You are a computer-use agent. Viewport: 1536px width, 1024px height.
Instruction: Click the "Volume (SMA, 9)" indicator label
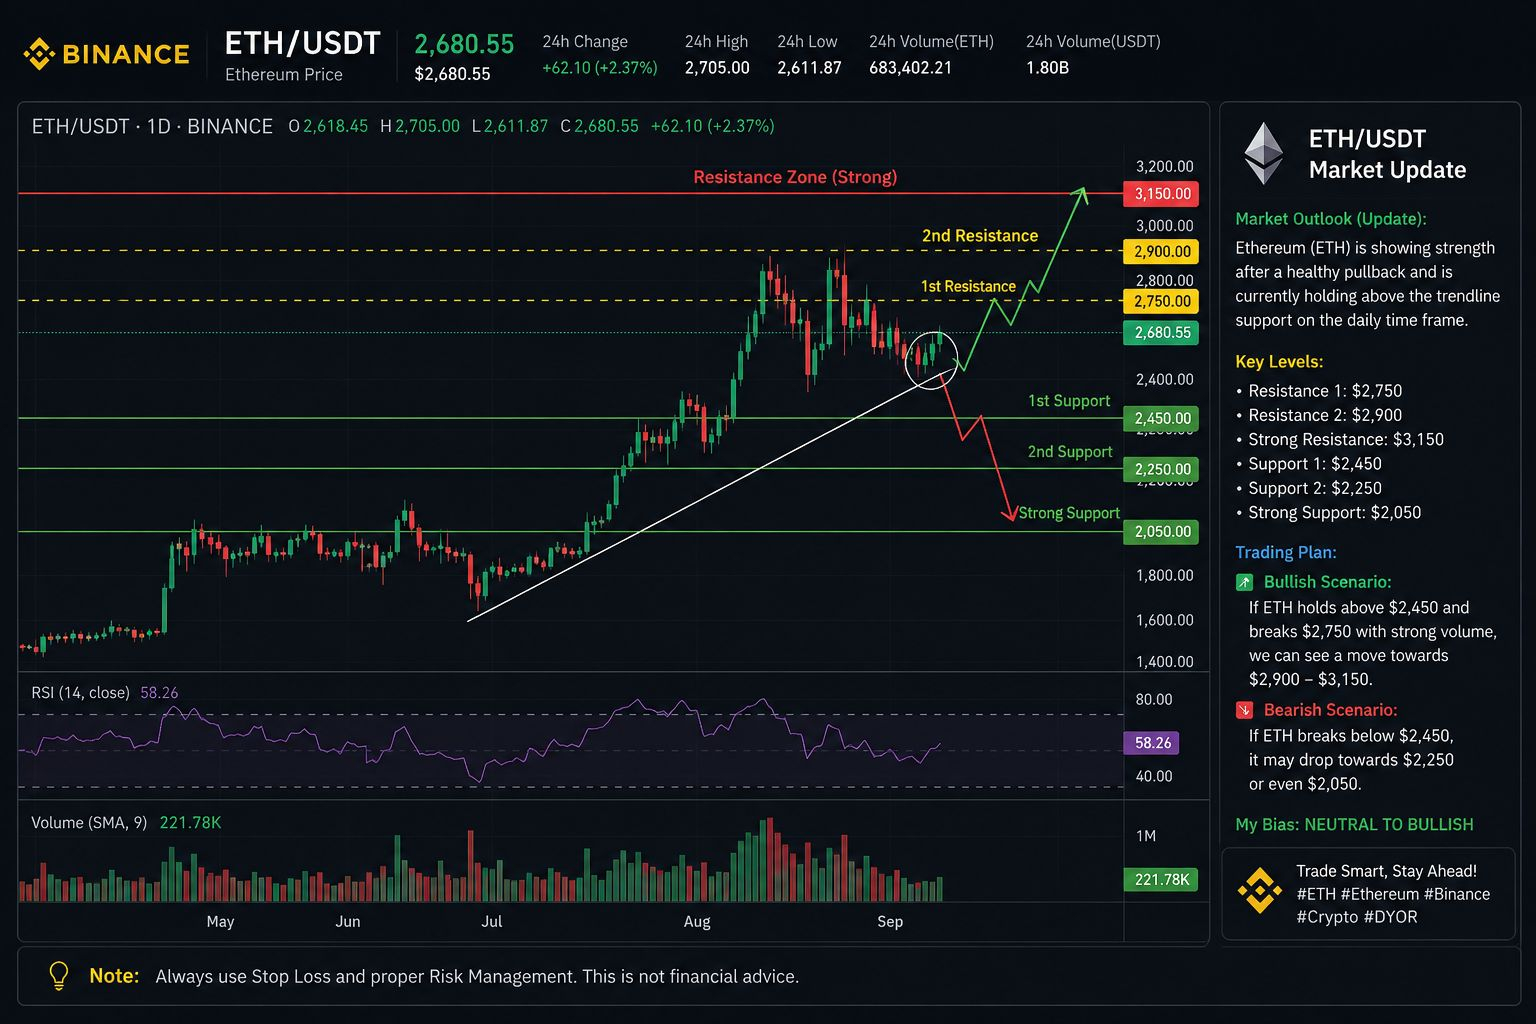pos(89,823)
